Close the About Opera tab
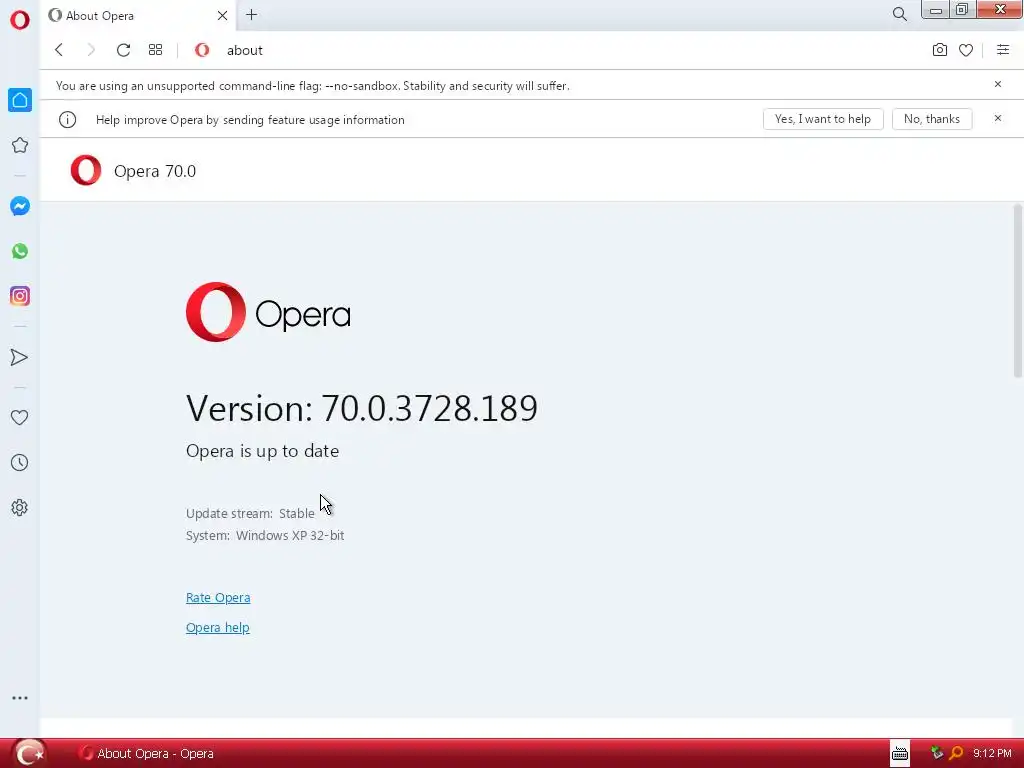This screenshot has height=768, width=1024. [222, 16]
